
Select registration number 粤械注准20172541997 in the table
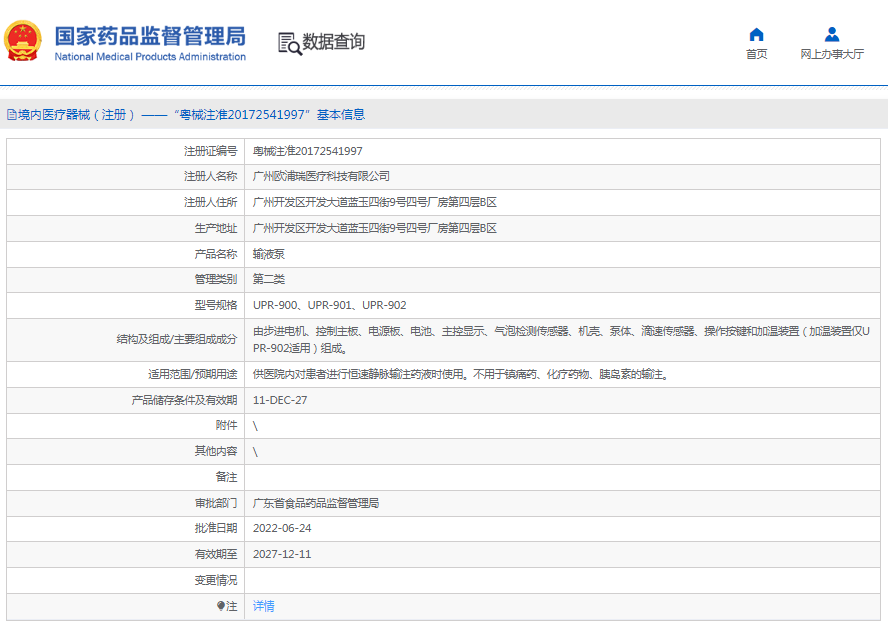307,151
